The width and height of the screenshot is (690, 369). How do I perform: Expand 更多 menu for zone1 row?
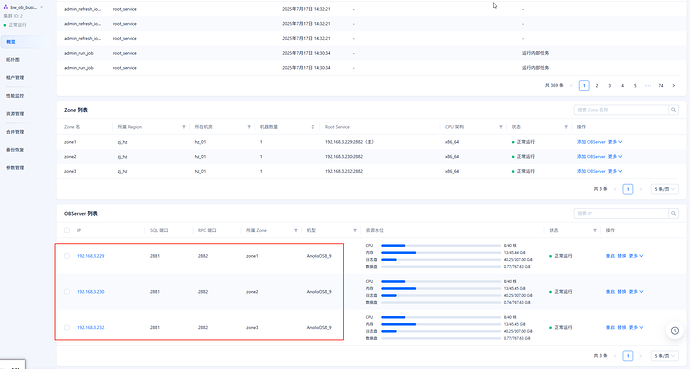[x=615, y=142]
